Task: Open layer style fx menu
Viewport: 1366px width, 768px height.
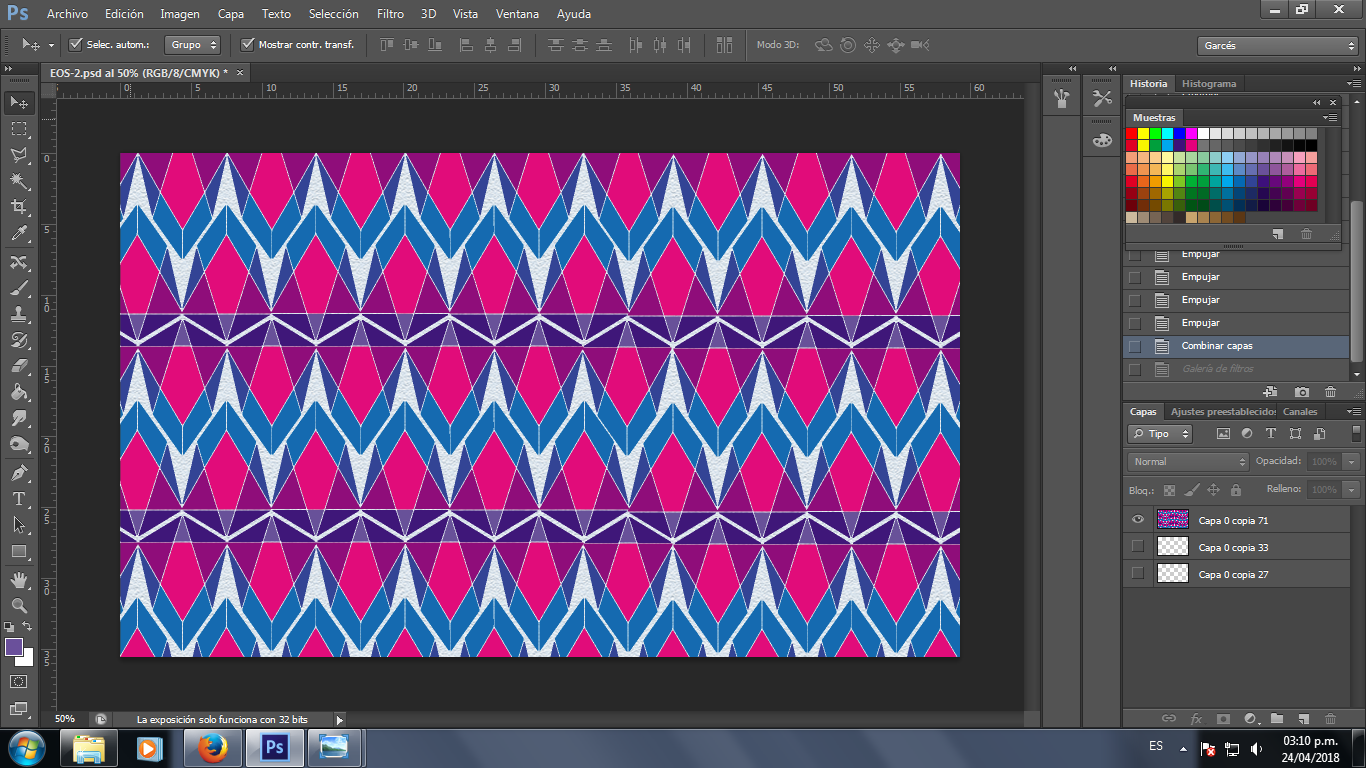Action: tap(1196, 718)
